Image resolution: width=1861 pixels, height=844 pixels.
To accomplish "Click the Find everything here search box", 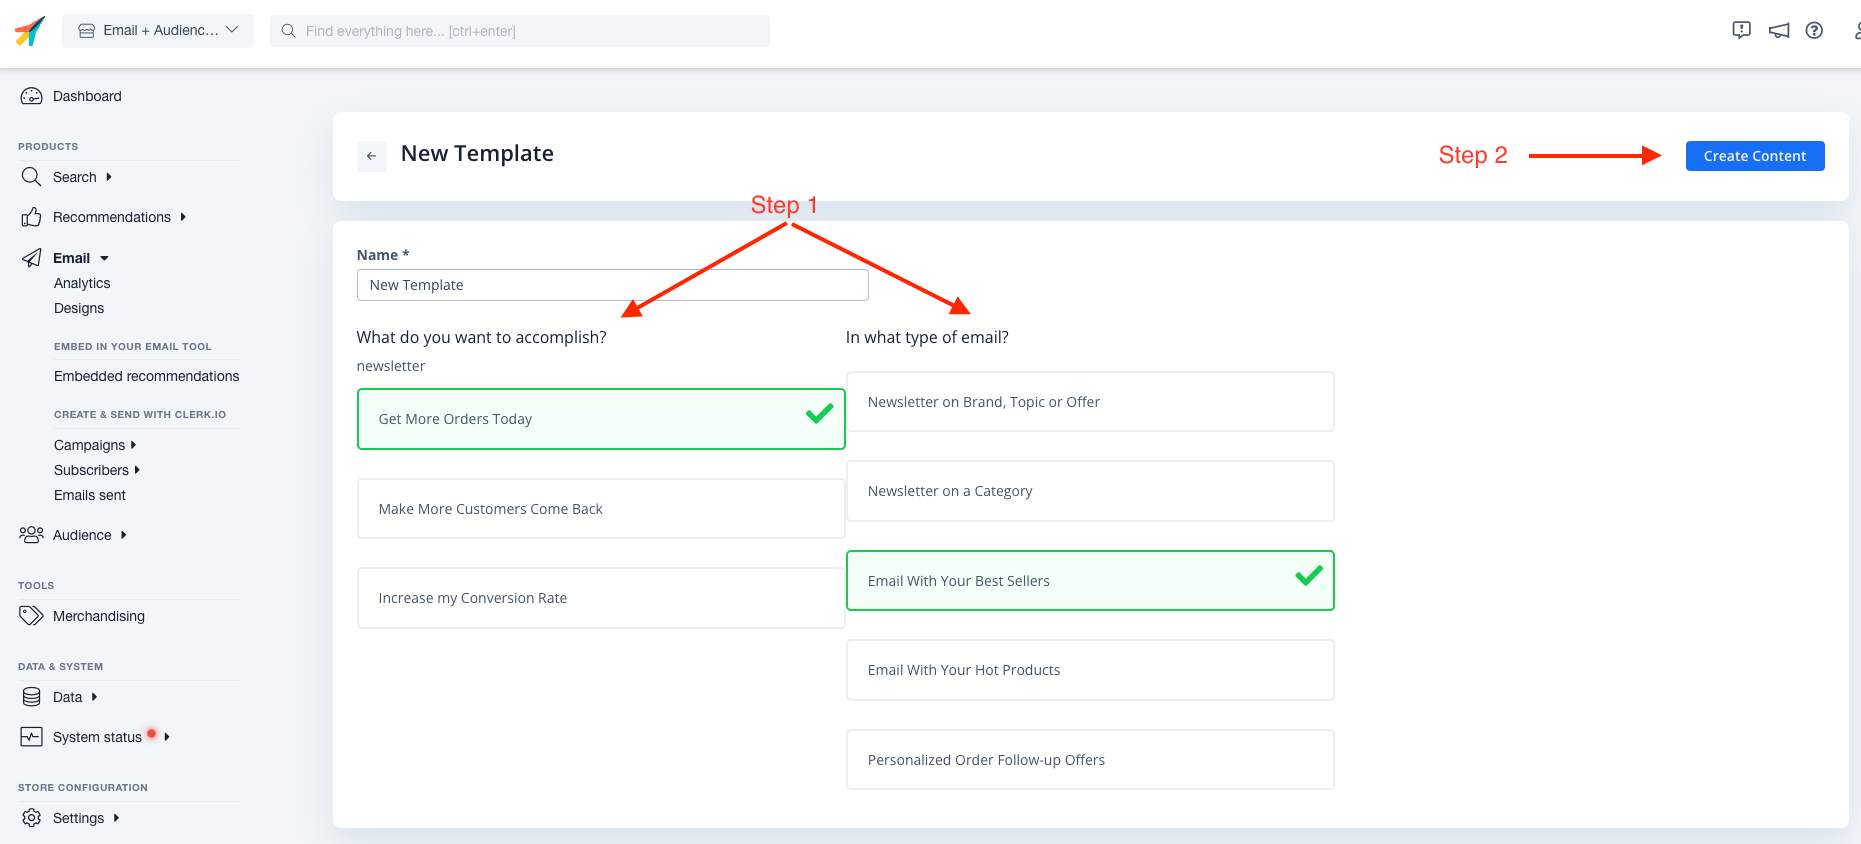I will (x=520, y=31).
